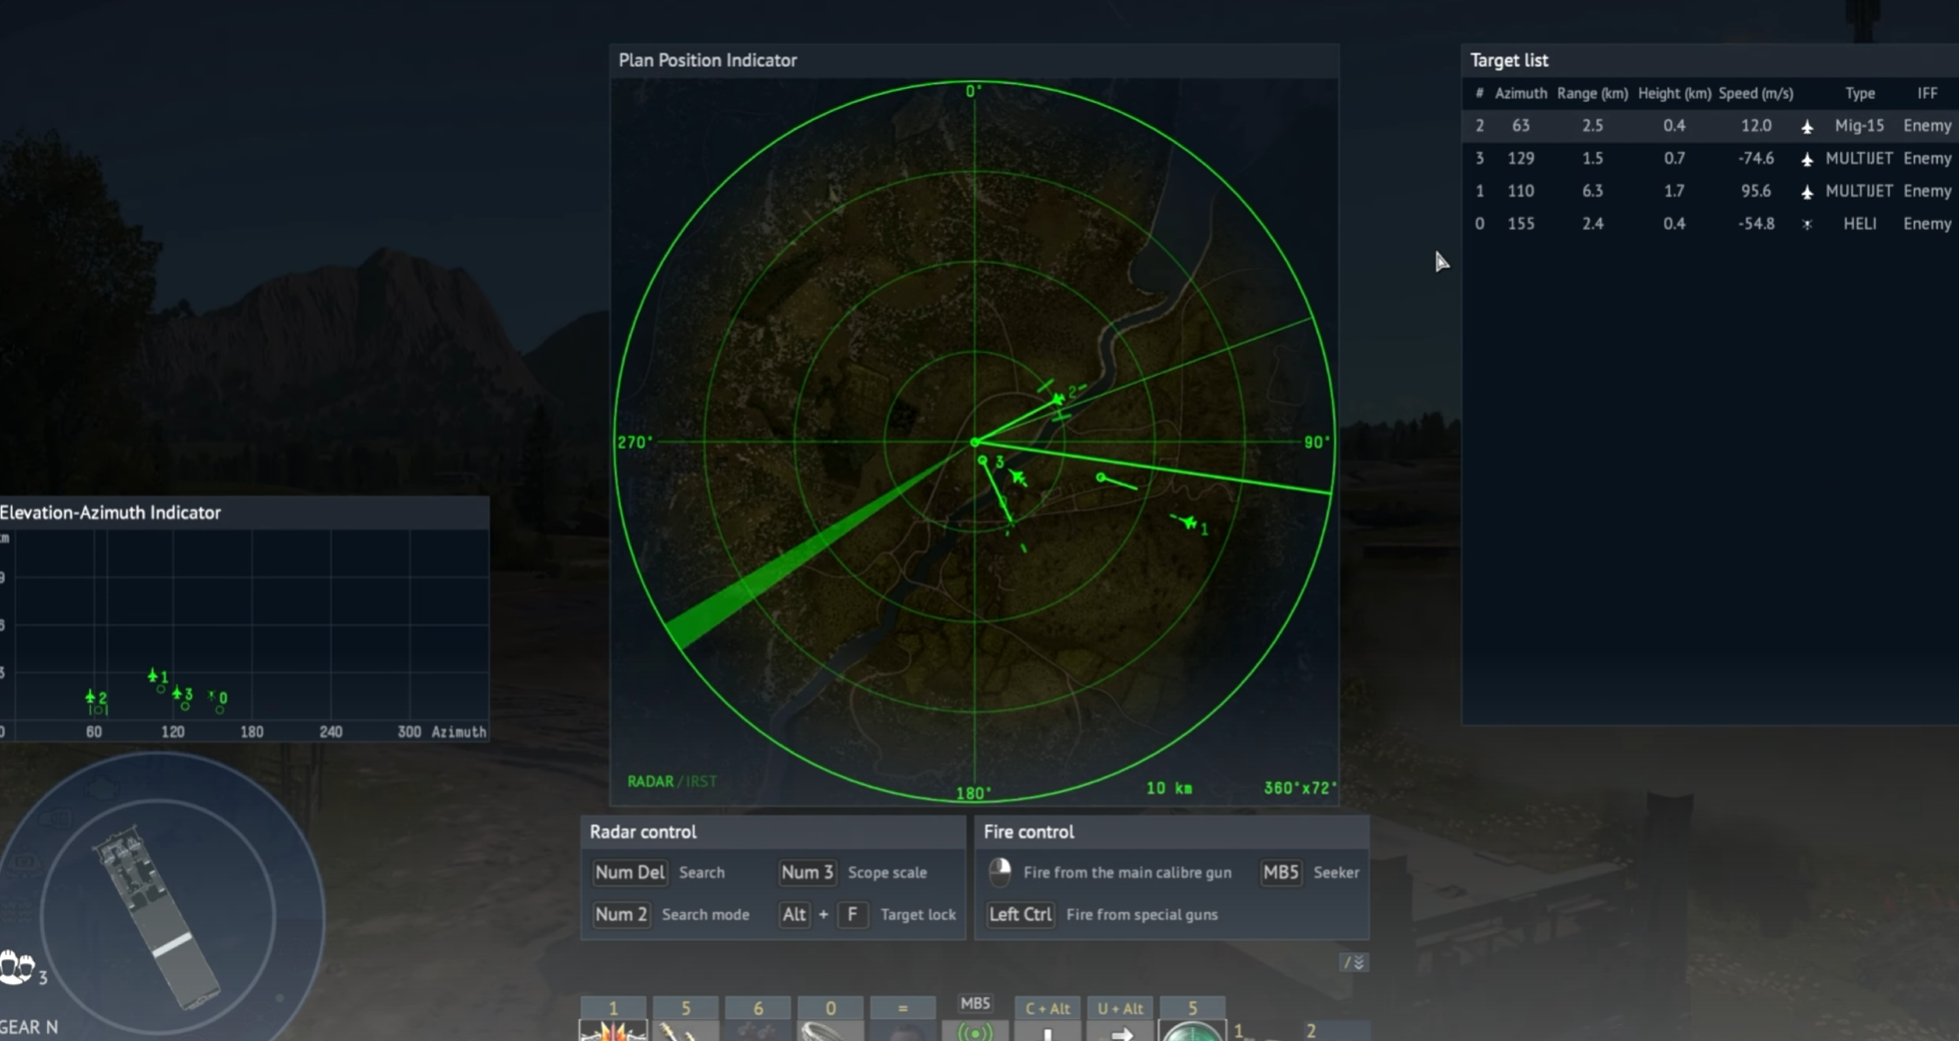Select target 1 MULTIJET row at azimuth 110

coord(1710,191)
